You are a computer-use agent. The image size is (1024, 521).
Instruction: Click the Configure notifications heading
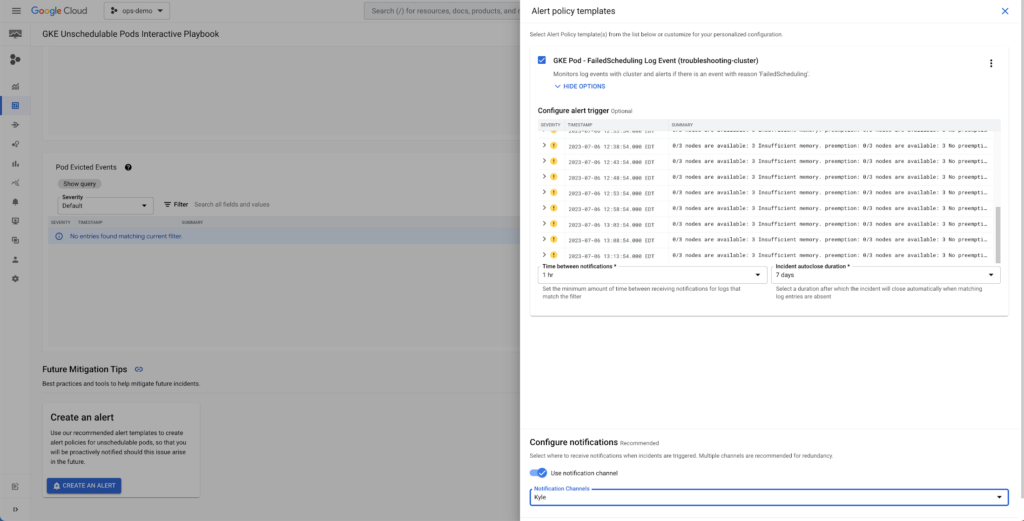pyautogui.click(x=573, y=442)
